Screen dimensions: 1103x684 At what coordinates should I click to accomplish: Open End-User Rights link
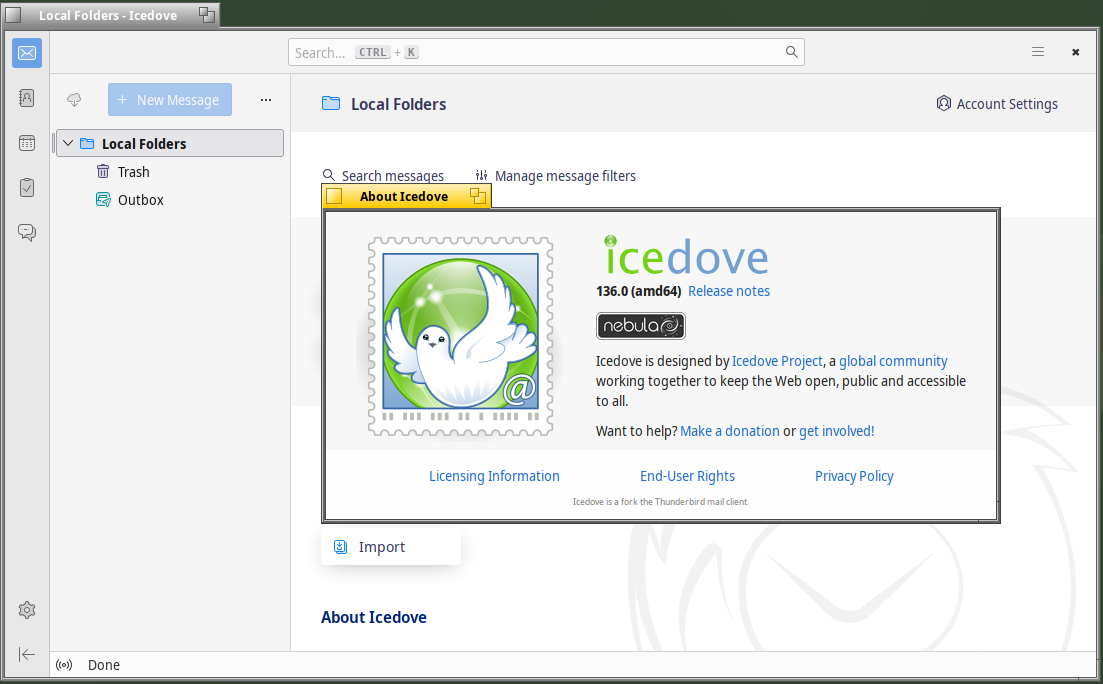pos(687,476)
